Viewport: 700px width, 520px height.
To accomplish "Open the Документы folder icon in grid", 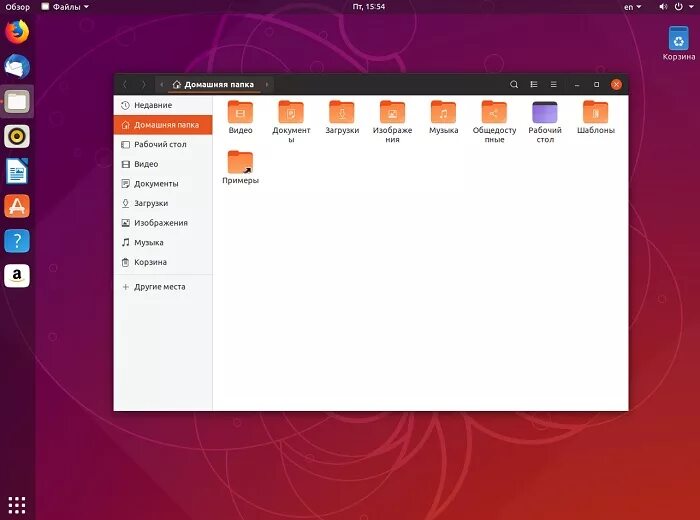I will click(291, 112).
